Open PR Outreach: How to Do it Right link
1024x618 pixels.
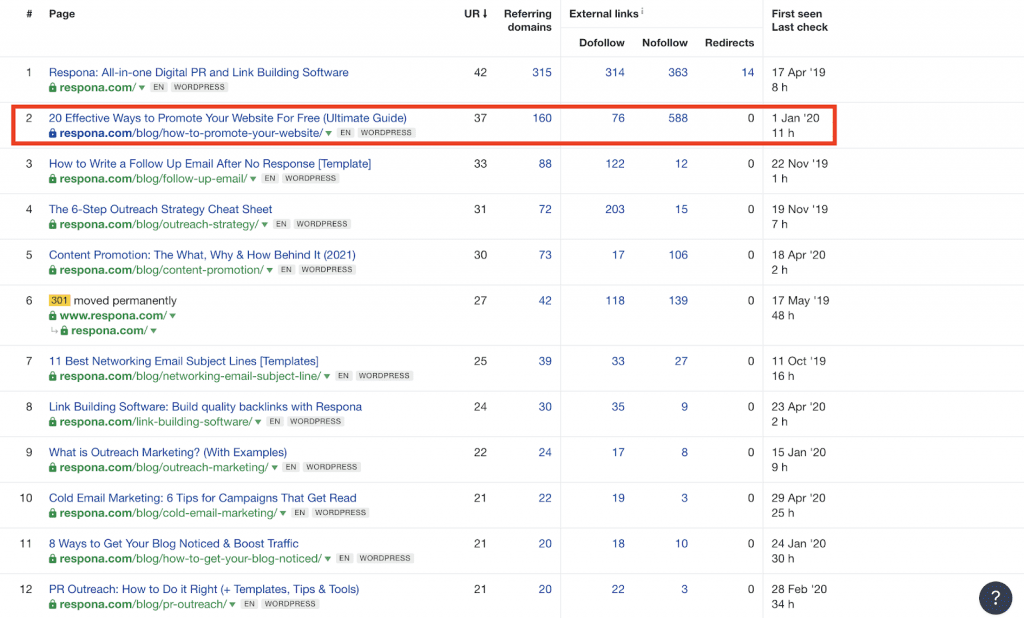pyautogui.click(x=204, y=590)
